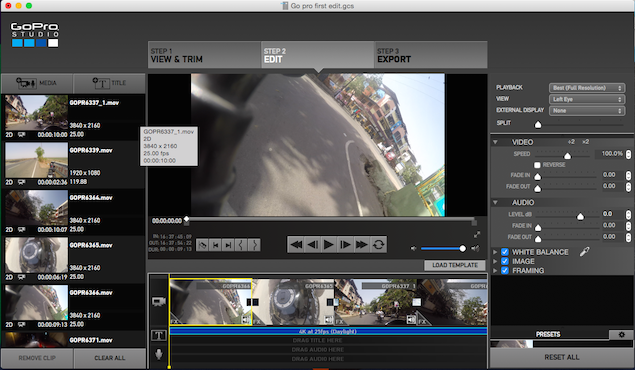Expand the White Balance section
The height and width of the screenshot is (370, 635).
(x=495, y=252)
